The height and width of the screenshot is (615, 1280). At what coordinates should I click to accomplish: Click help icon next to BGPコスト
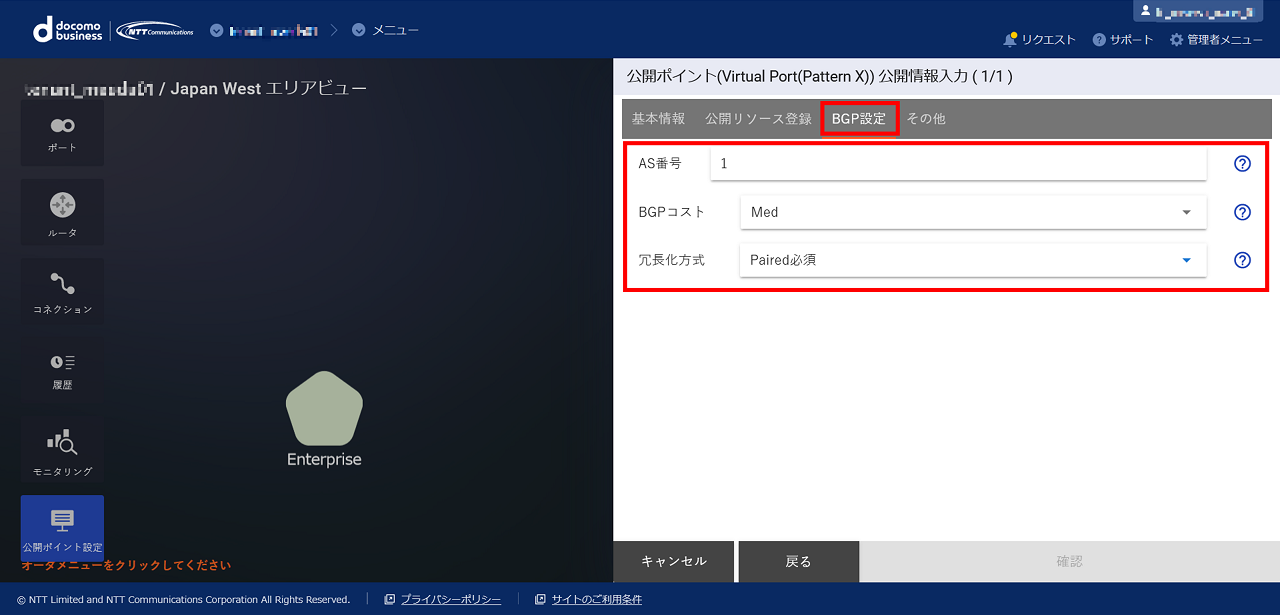click(x=1242, y=212)
